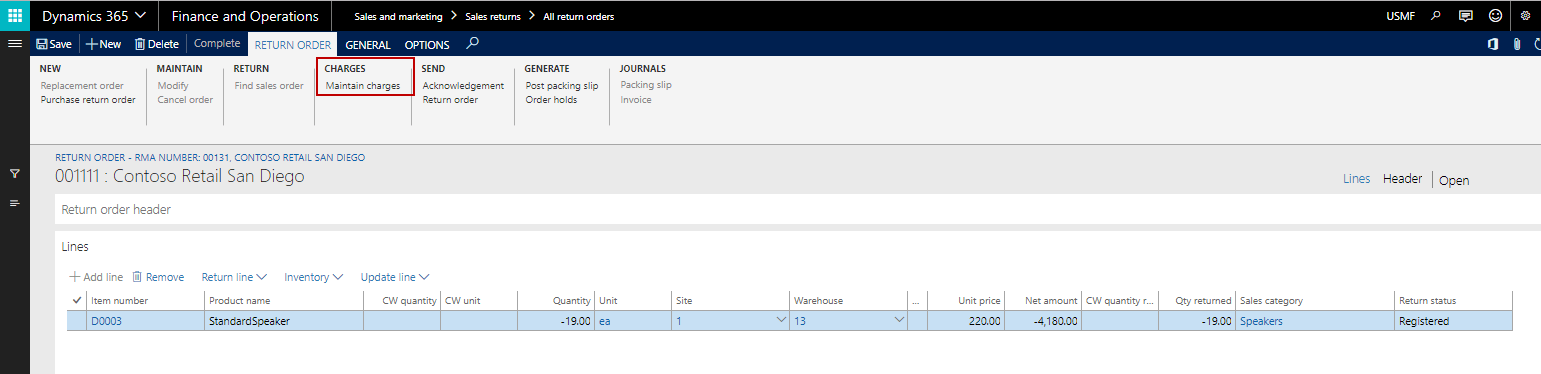Switch to the GENERAL tab
1541x374 pixels.
click(367, 45)
